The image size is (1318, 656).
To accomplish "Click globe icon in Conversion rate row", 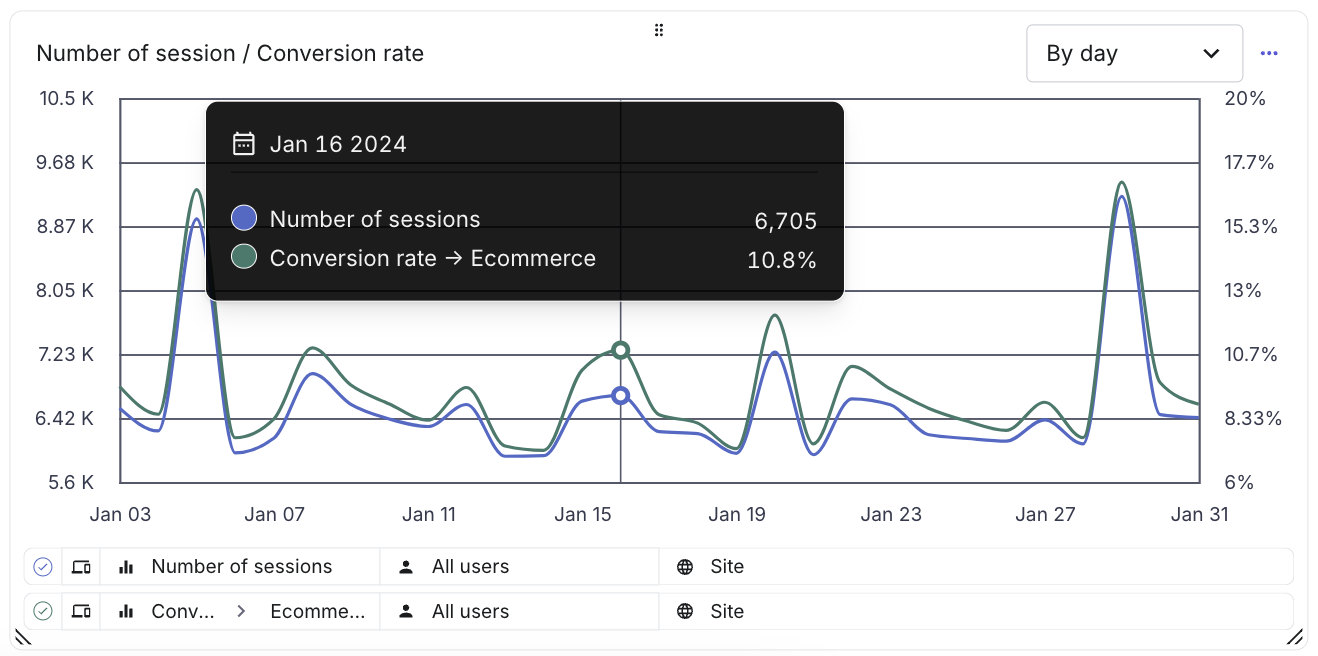I will pos(685,611).
